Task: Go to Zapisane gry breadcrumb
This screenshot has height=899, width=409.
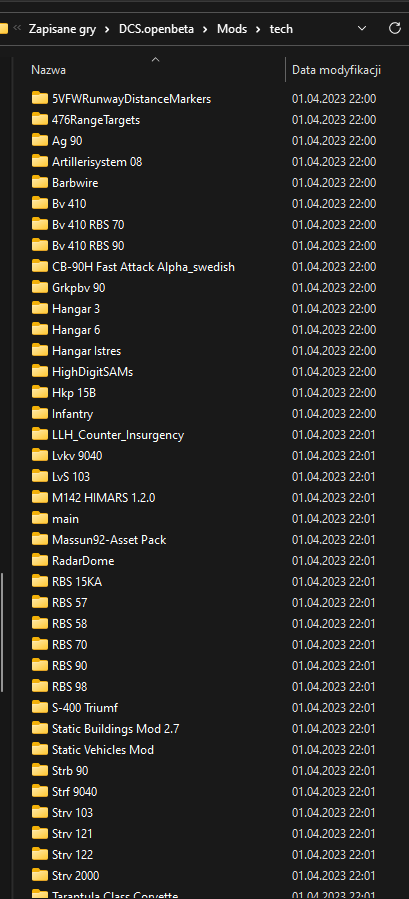Action: (62, 29)
